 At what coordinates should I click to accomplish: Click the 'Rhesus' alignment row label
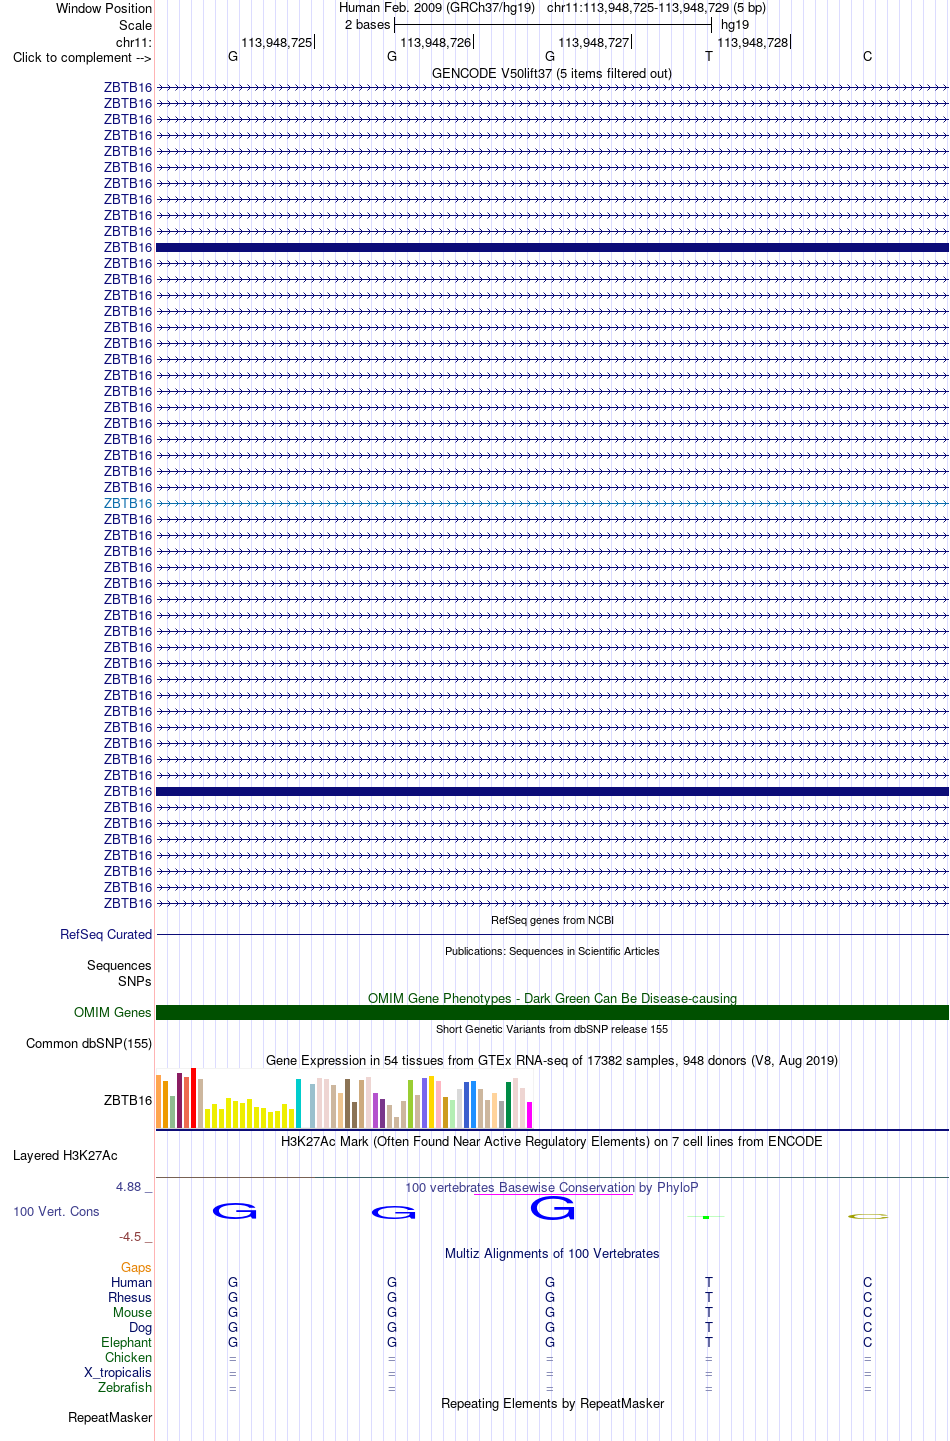(x=130, y=1297)
